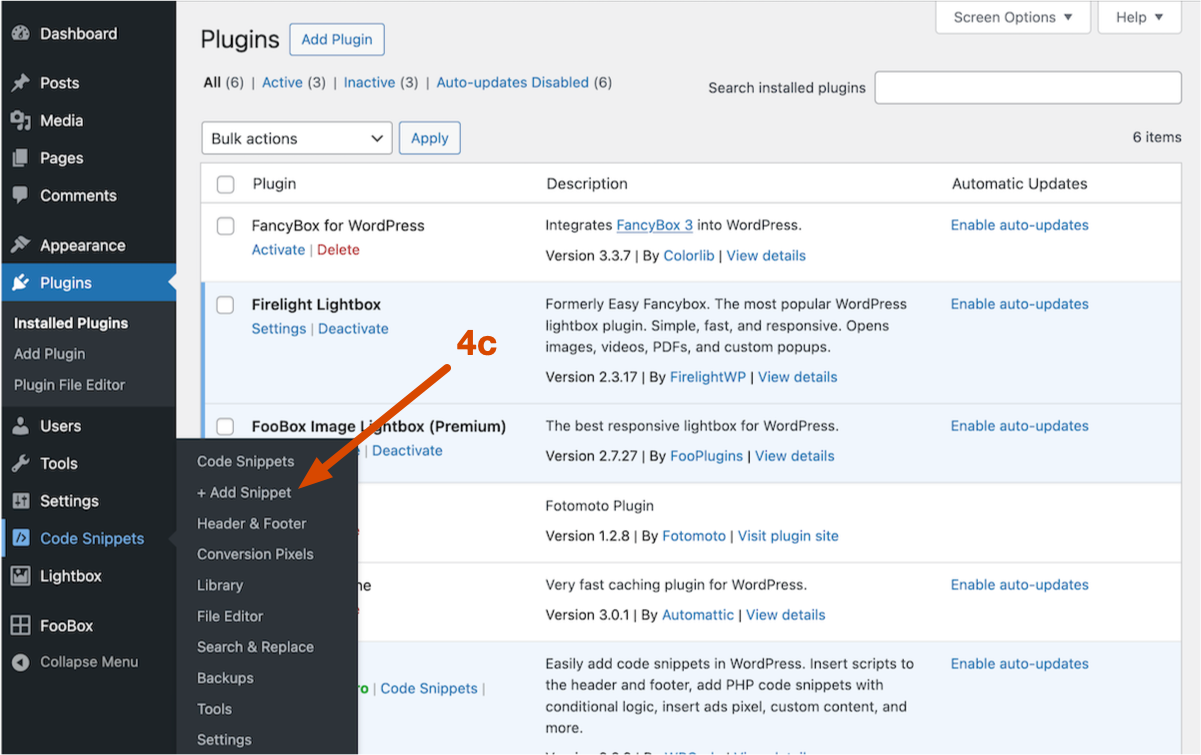Click the Dashboard gauge icon in sidebar

click(20, 33)
